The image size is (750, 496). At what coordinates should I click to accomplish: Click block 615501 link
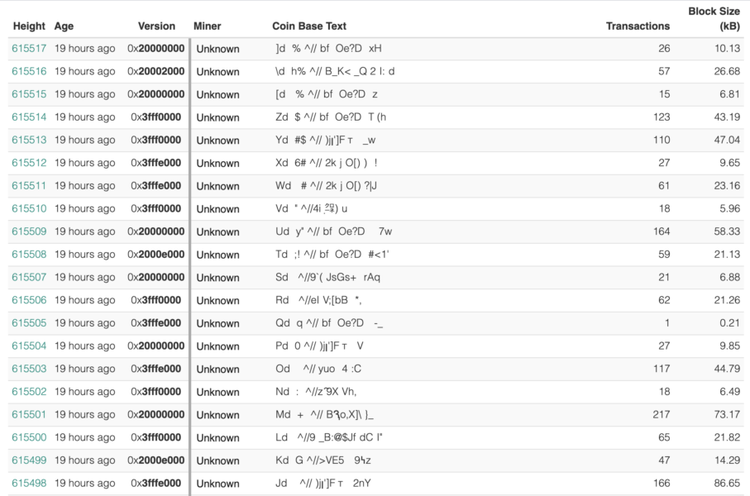tap(29, 414)
